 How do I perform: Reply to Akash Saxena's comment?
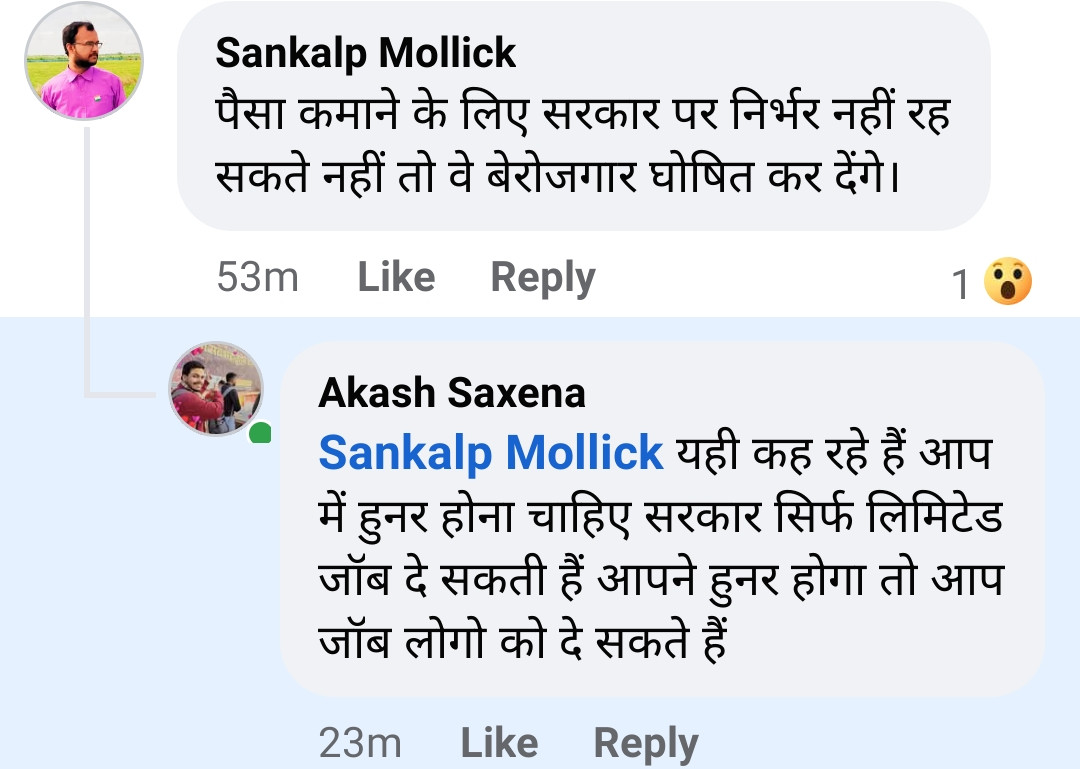point(645,743)
